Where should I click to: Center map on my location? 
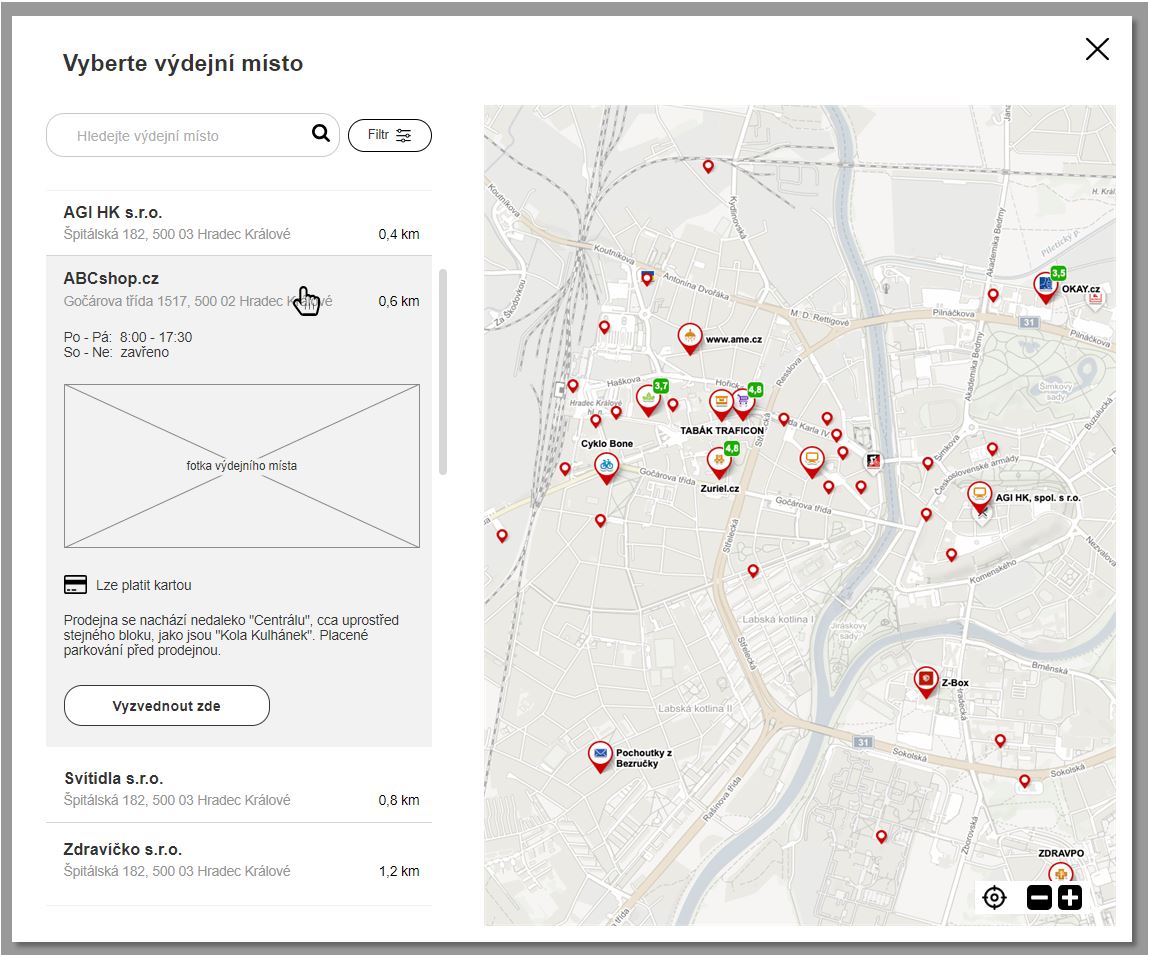click(x=994, y=897)
